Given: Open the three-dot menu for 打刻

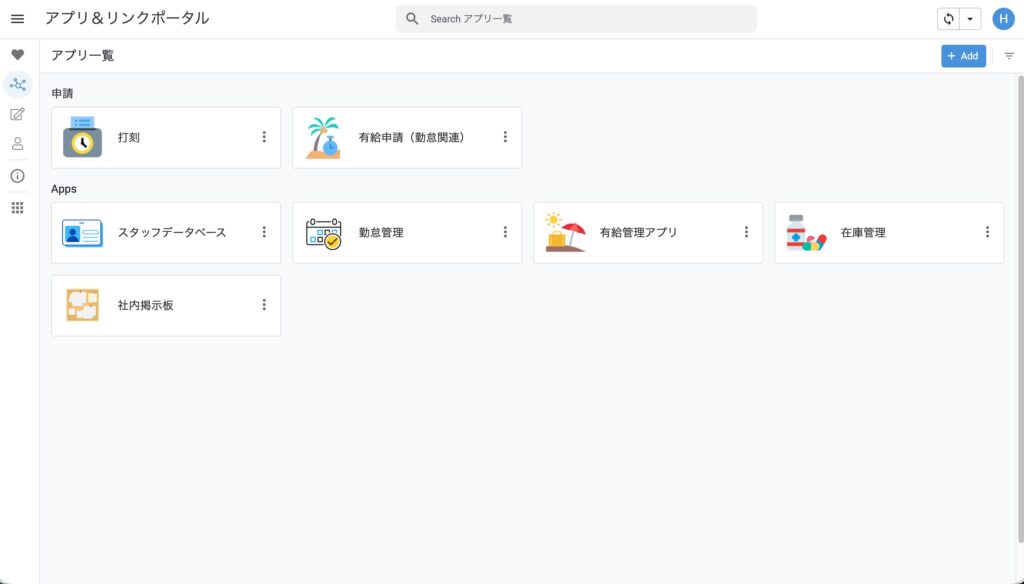Looking at the screenshot, I should (x=264, y=137).
